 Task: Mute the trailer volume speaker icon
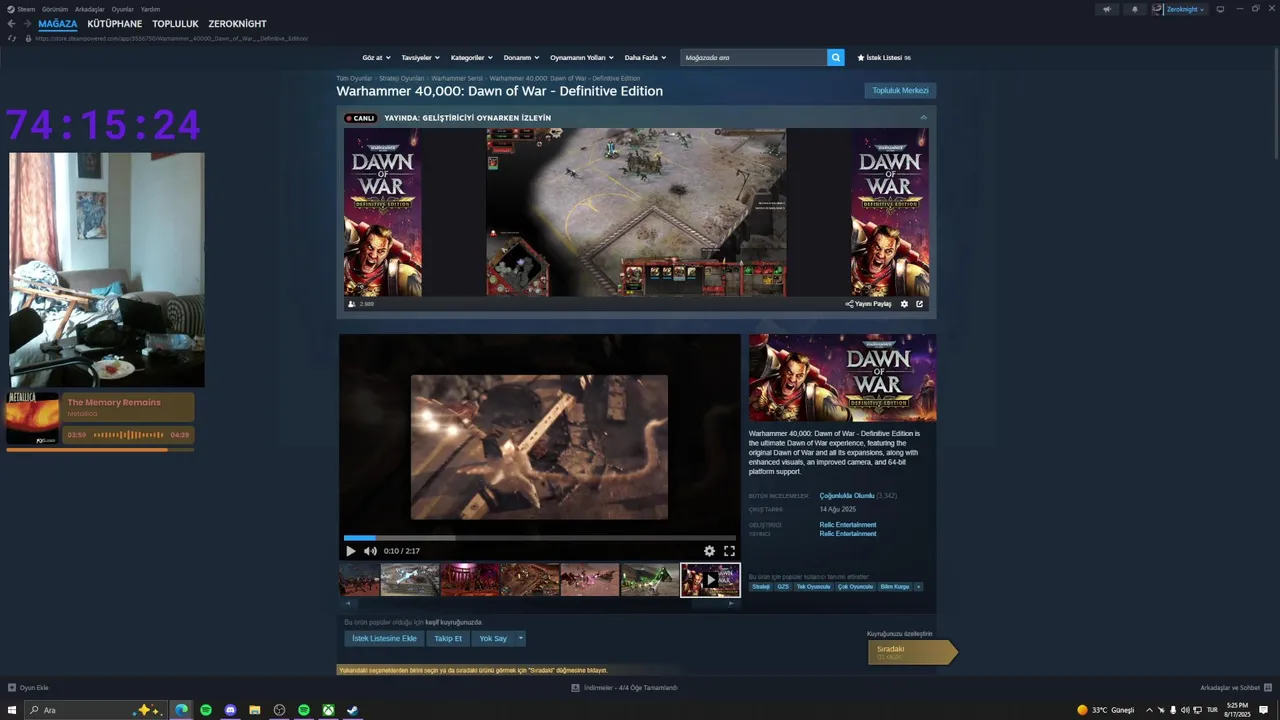(x=370, y=551)
